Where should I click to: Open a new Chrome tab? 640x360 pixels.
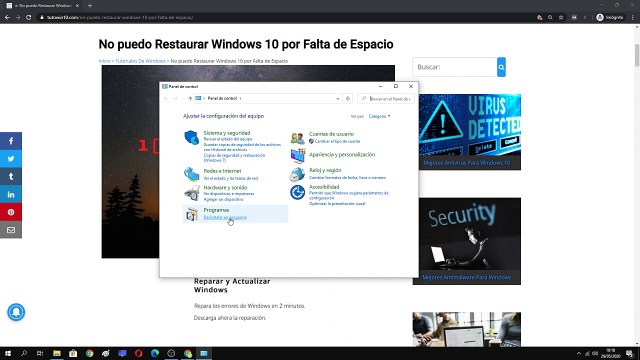[x=90, y=6]
